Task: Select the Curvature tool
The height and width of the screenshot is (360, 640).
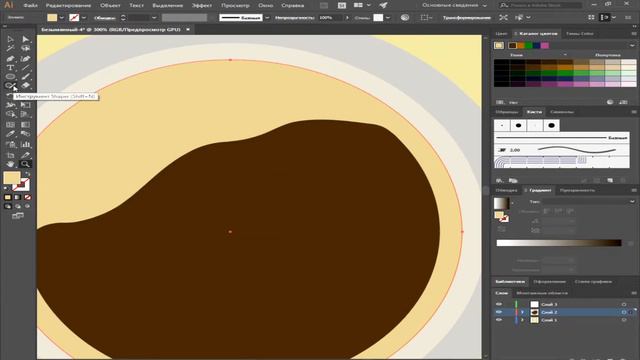Action: coord(25,58)
